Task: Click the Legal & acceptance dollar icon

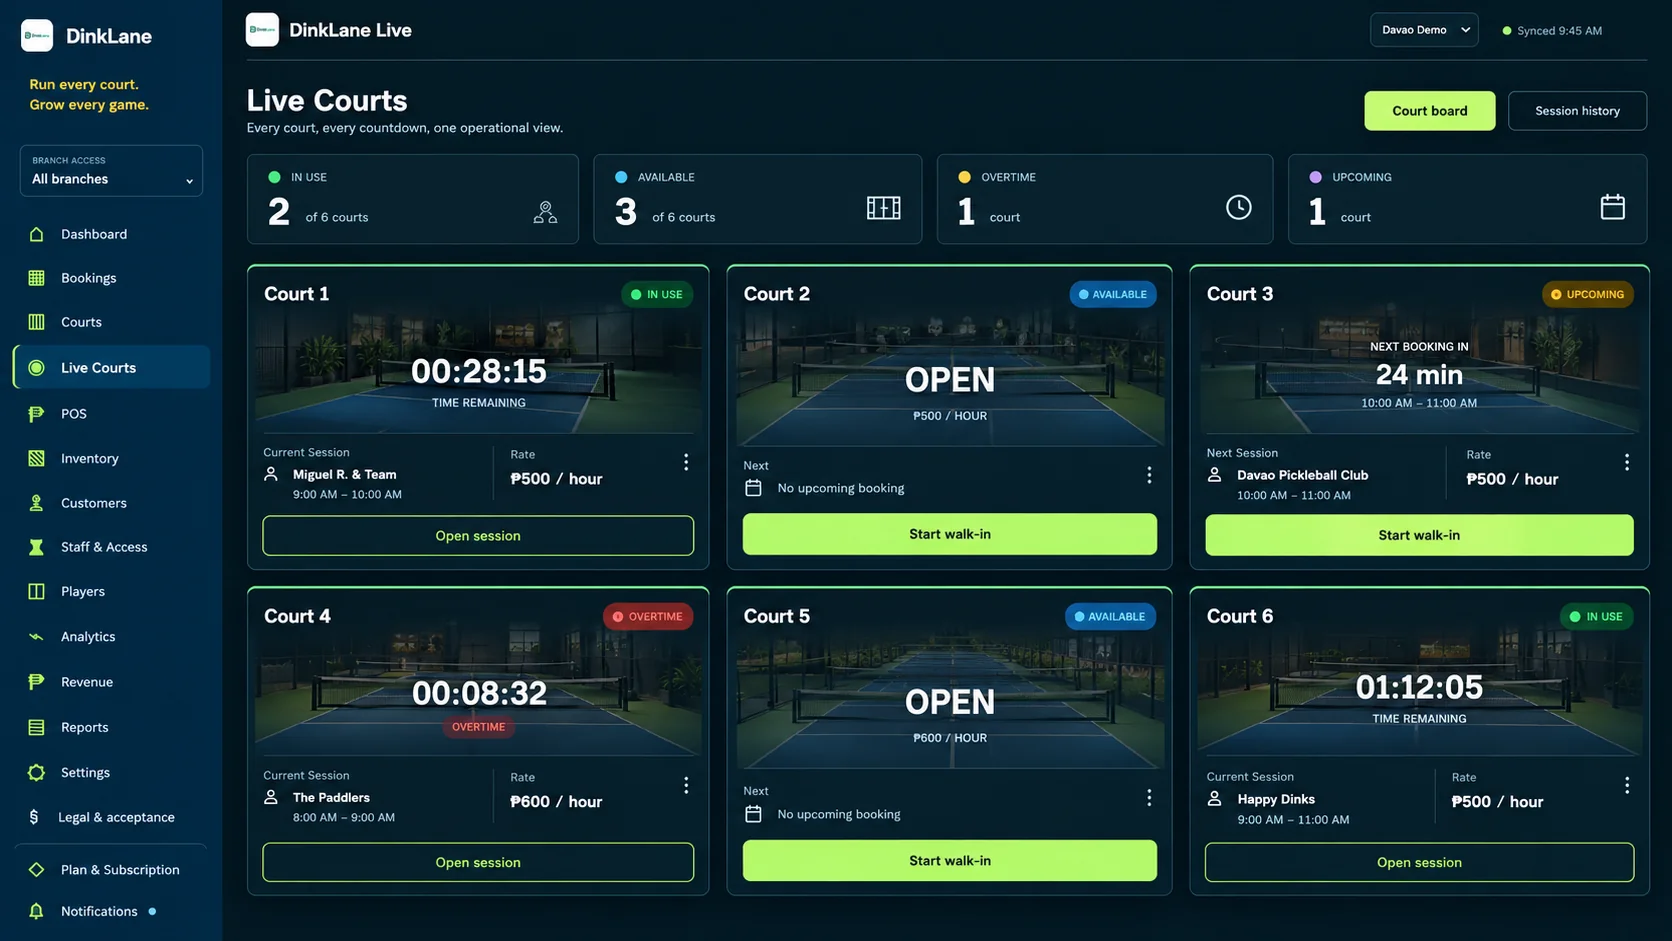Action: (x=34, y=817)
